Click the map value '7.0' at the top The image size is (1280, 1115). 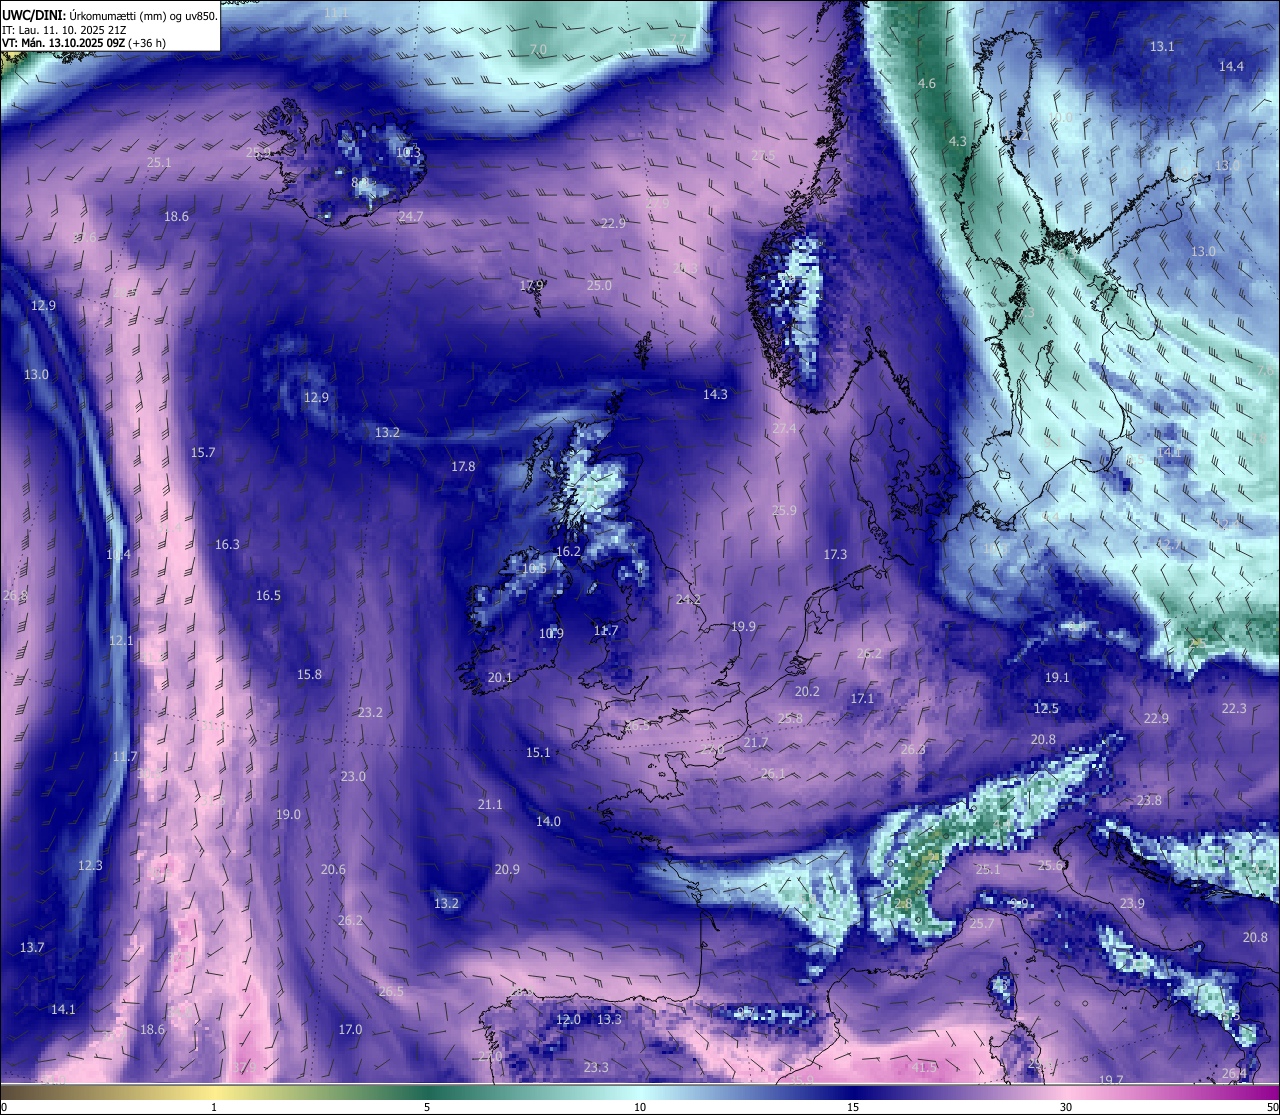point(538,49)
